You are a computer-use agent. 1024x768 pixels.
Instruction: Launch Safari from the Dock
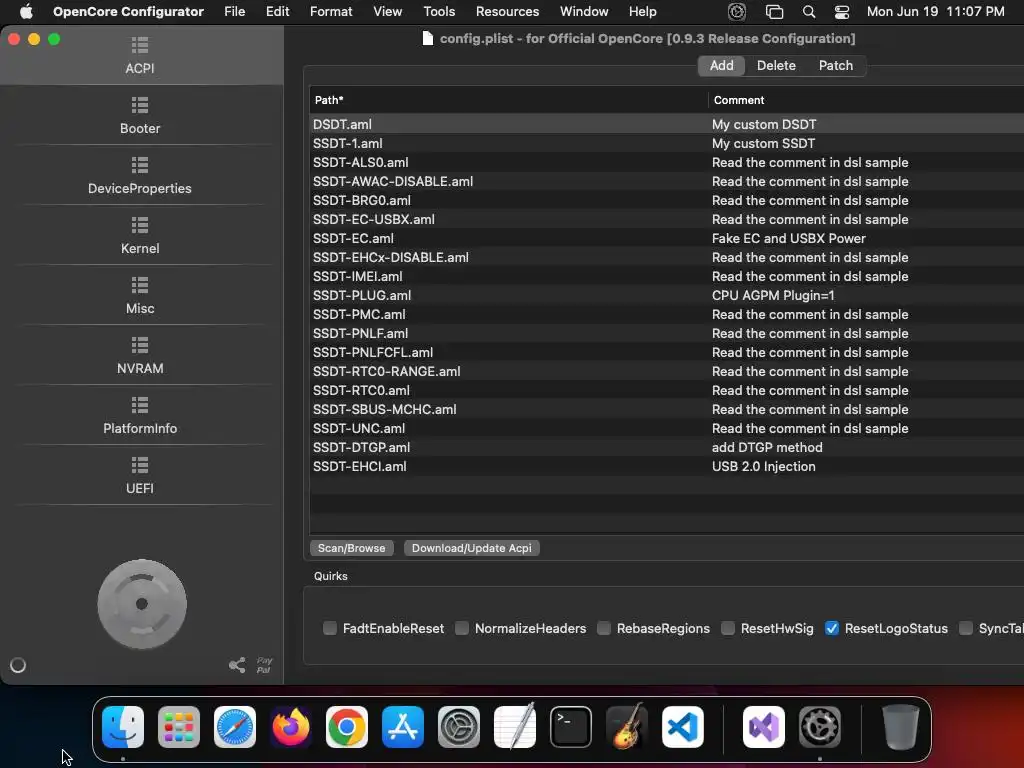(x=235, y=727)
